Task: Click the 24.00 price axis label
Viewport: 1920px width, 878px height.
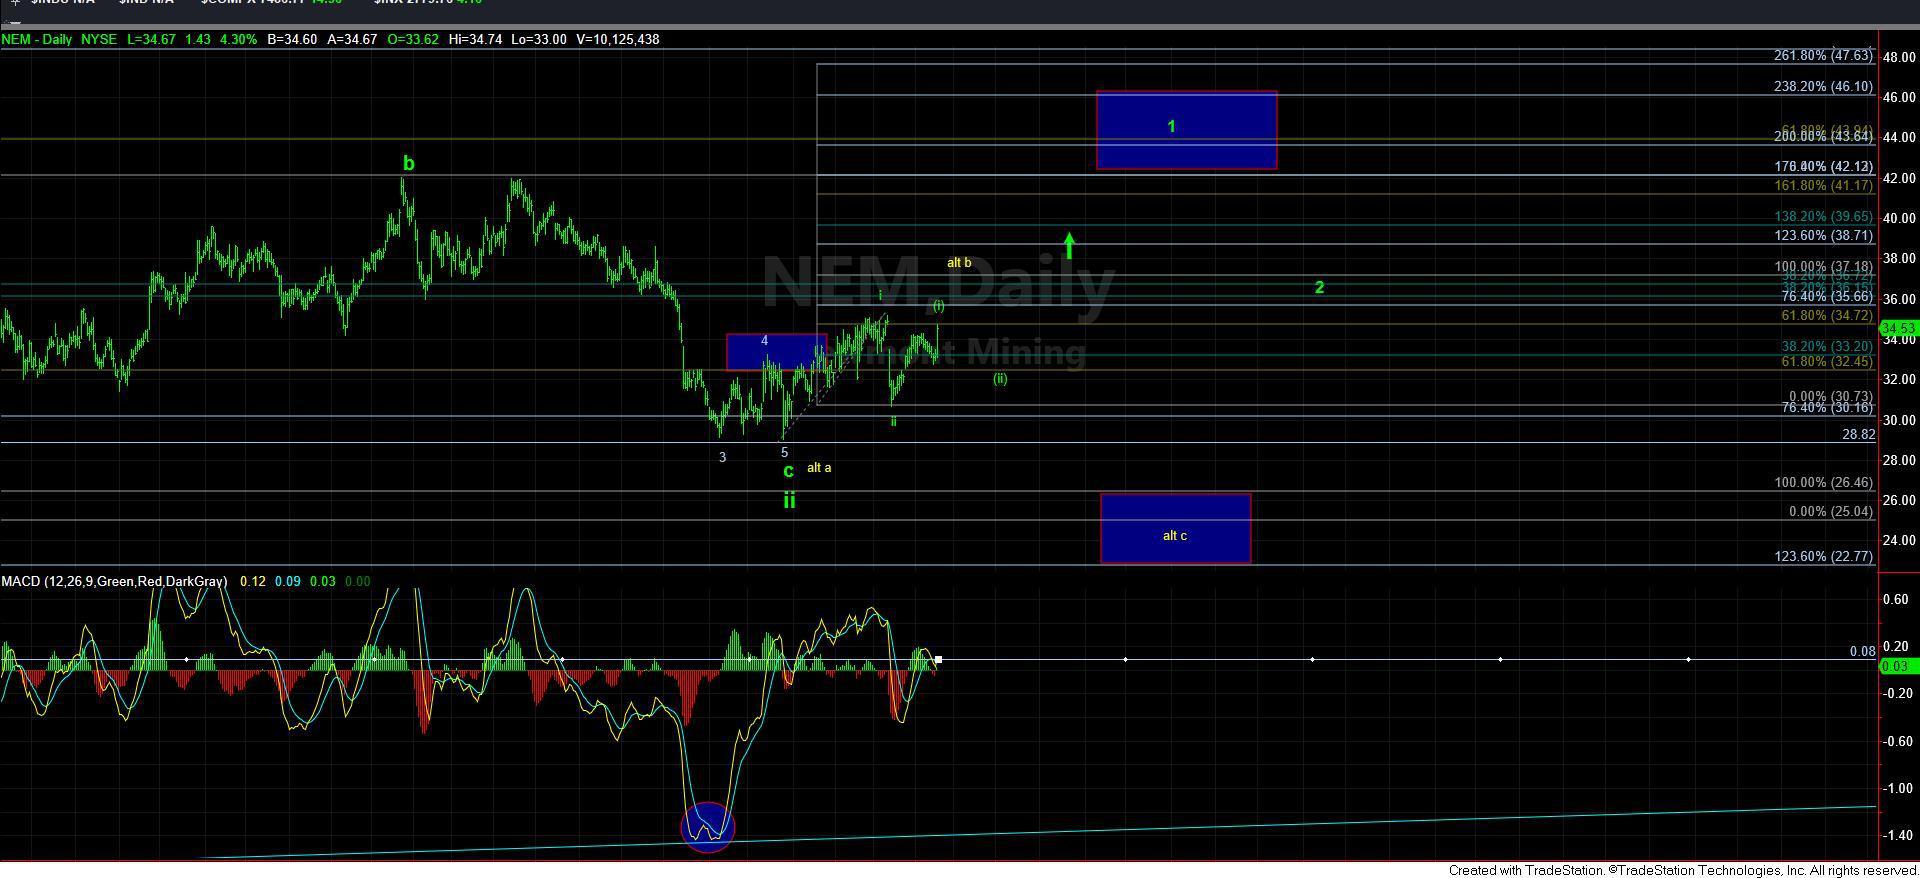Action: [x=1899, y=541]
